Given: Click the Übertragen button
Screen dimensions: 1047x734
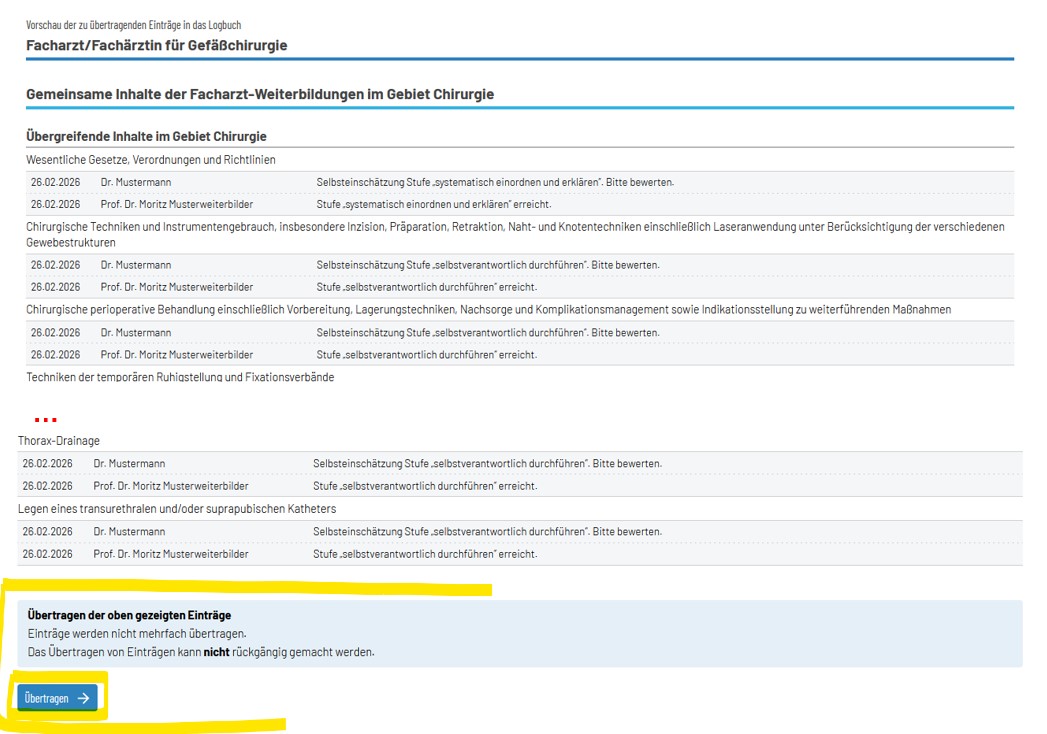Looking at the screenshot, I should point(57,698).
